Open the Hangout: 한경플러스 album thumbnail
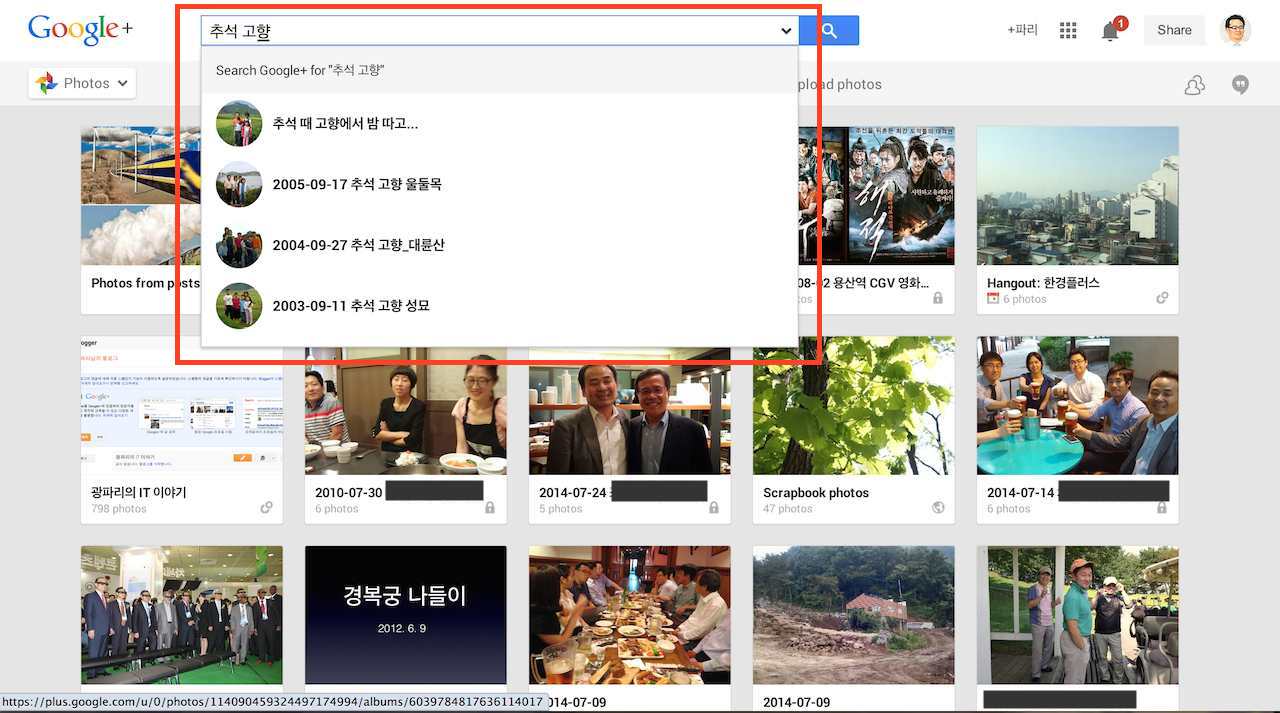This screenshot has width=1280, height=713. tap(1077, 195)
